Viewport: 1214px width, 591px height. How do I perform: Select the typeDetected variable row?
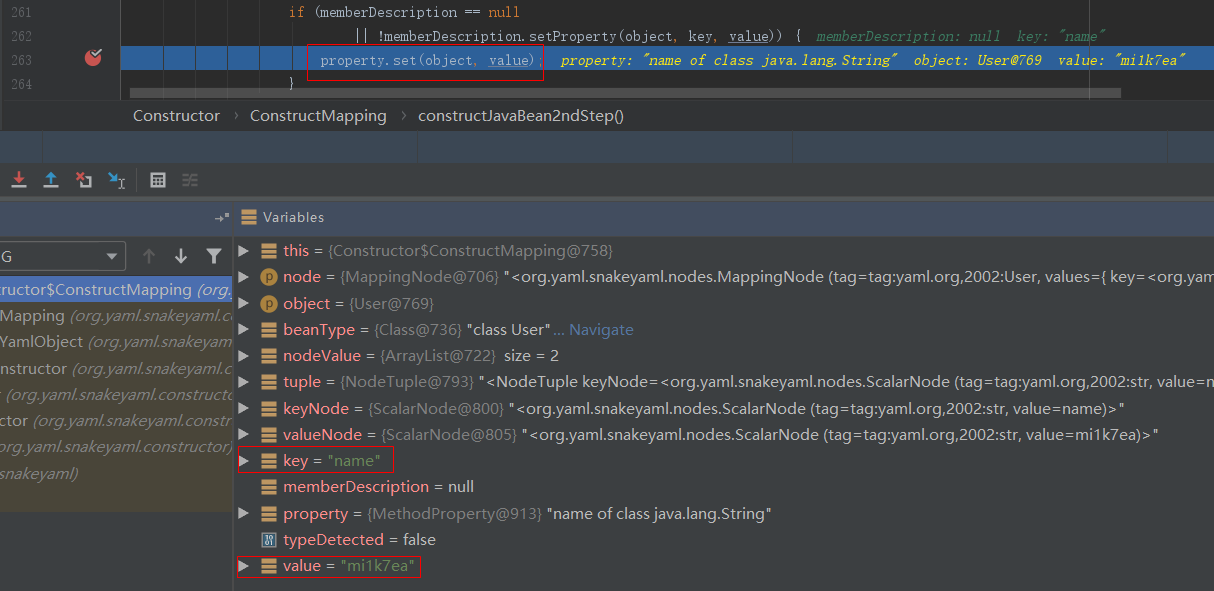point(359,540)
